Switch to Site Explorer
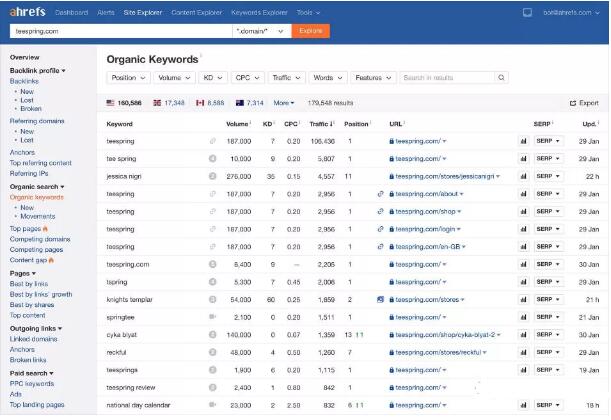 (143, 12)
